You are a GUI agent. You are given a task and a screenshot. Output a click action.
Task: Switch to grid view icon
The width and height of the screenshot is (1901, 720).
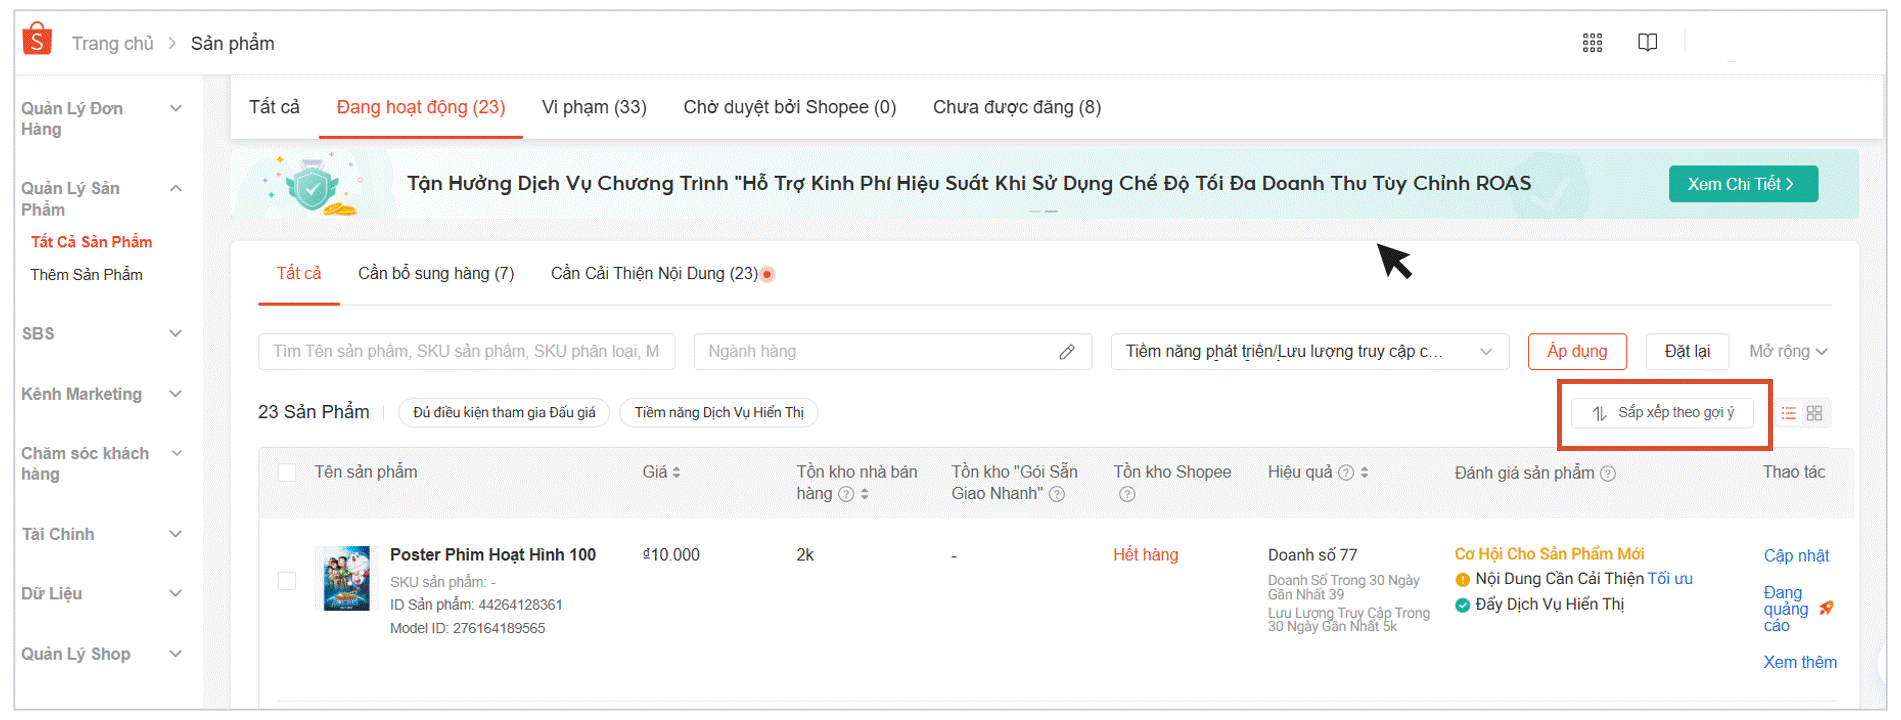click(x=1815, y=413)
